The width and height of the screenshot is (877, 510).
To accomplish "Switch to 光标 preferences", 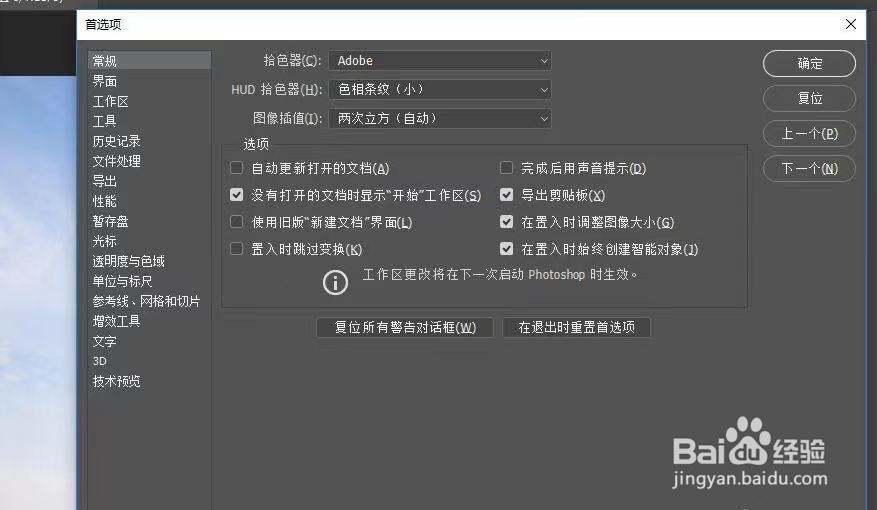I will click(x=105, y=241).
